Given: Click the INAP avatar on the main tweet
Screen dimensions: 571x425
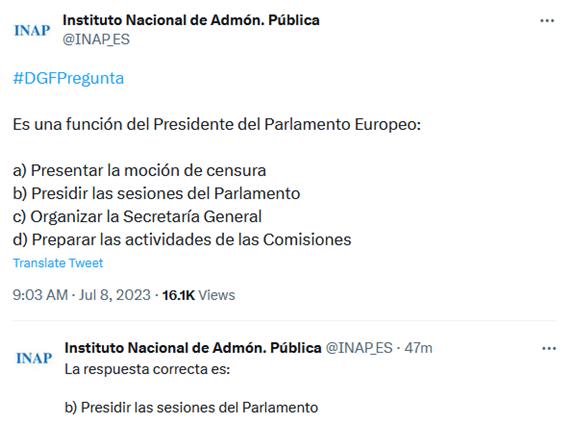Looking at the screenshot, I should [32, 30].
